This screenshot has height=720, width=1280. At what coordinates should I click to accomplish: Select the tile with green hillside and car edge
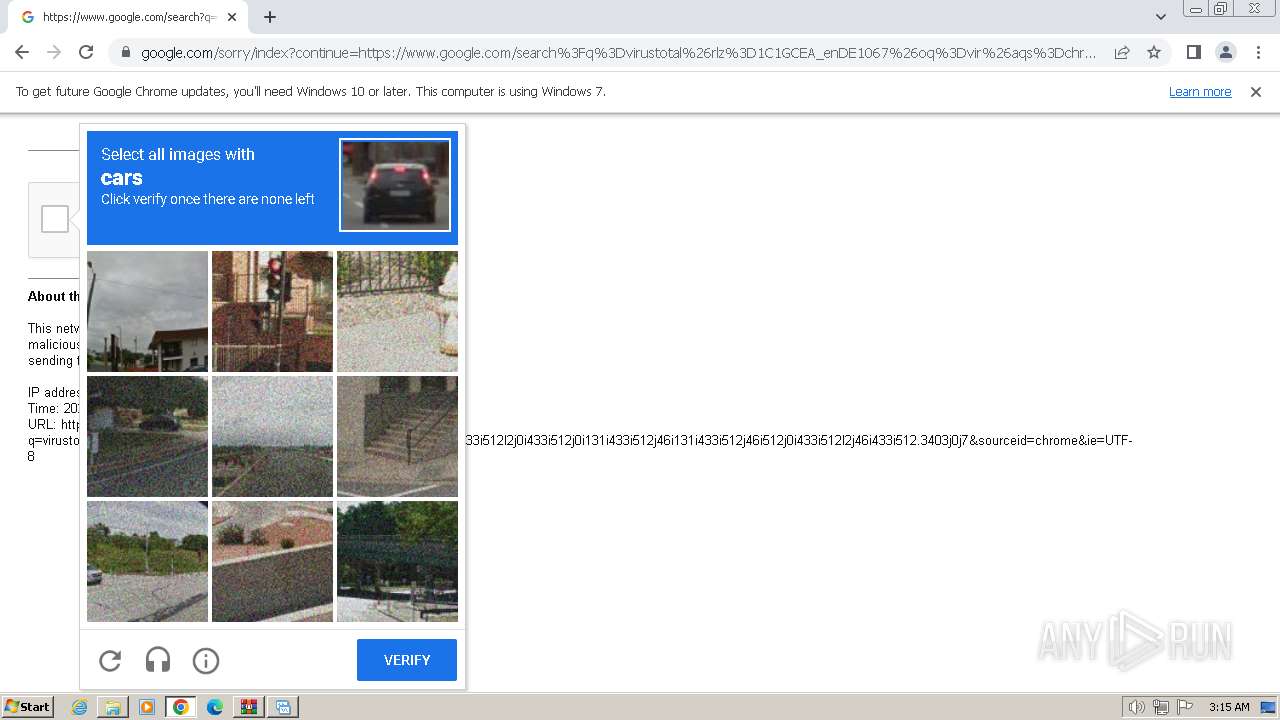tap(147, 561)
